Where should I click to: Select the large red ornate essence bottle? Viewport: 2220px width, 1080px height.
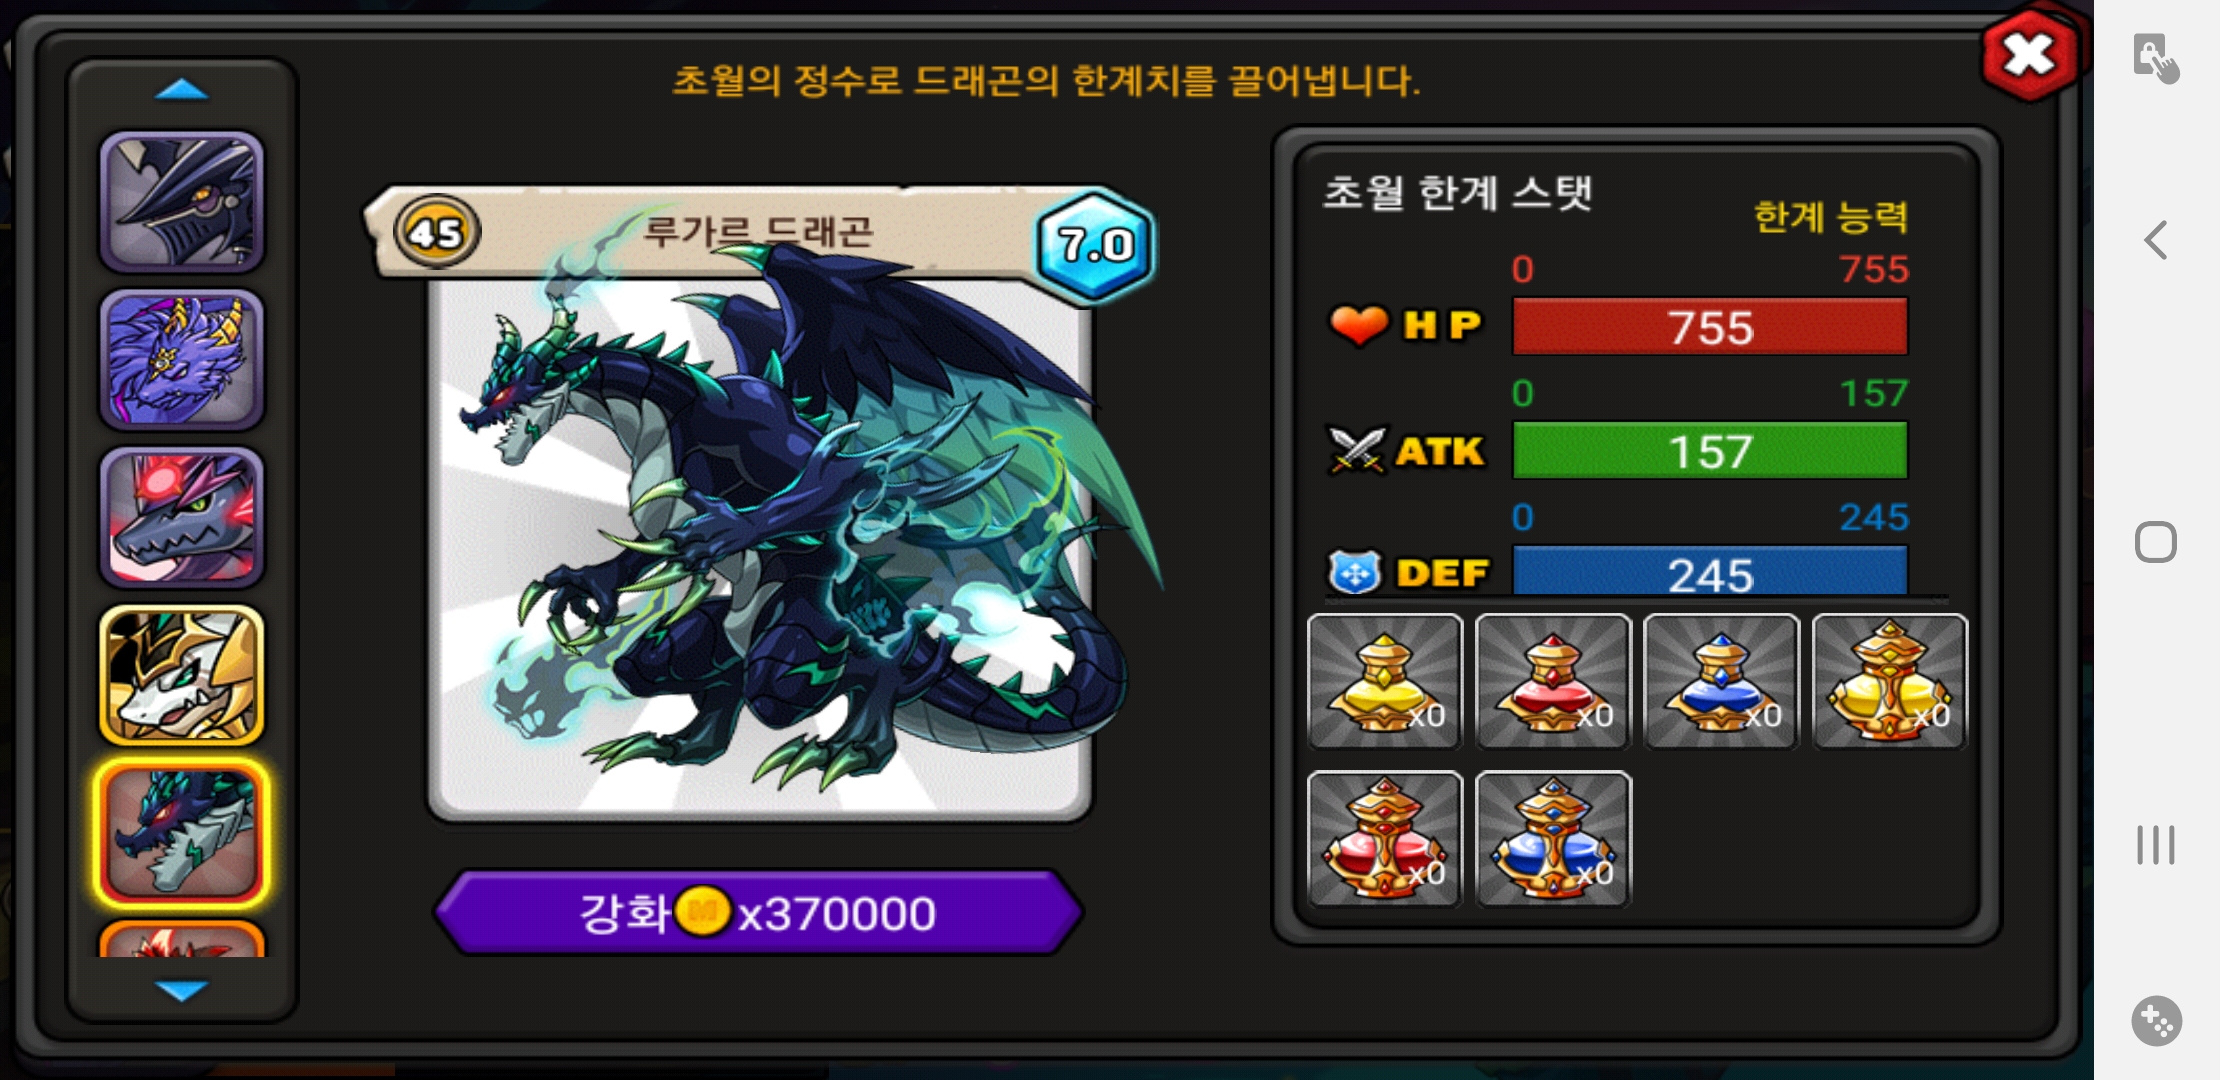(x=1385, y=839)
